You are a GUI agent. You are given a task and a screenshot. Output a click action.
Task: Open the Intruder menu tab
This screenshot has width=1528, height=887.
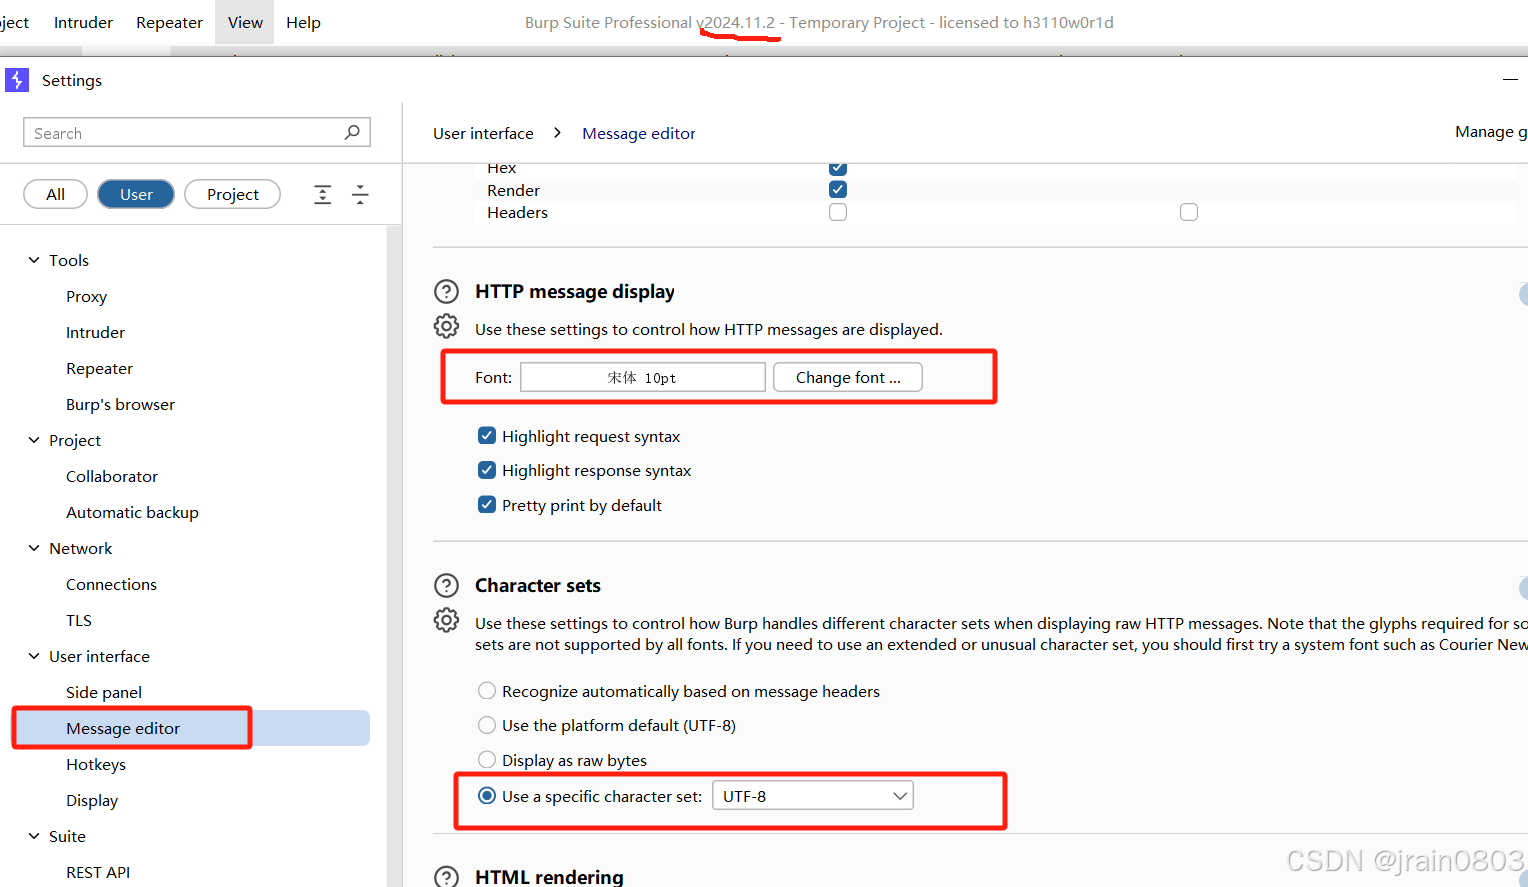pos(83,22)
